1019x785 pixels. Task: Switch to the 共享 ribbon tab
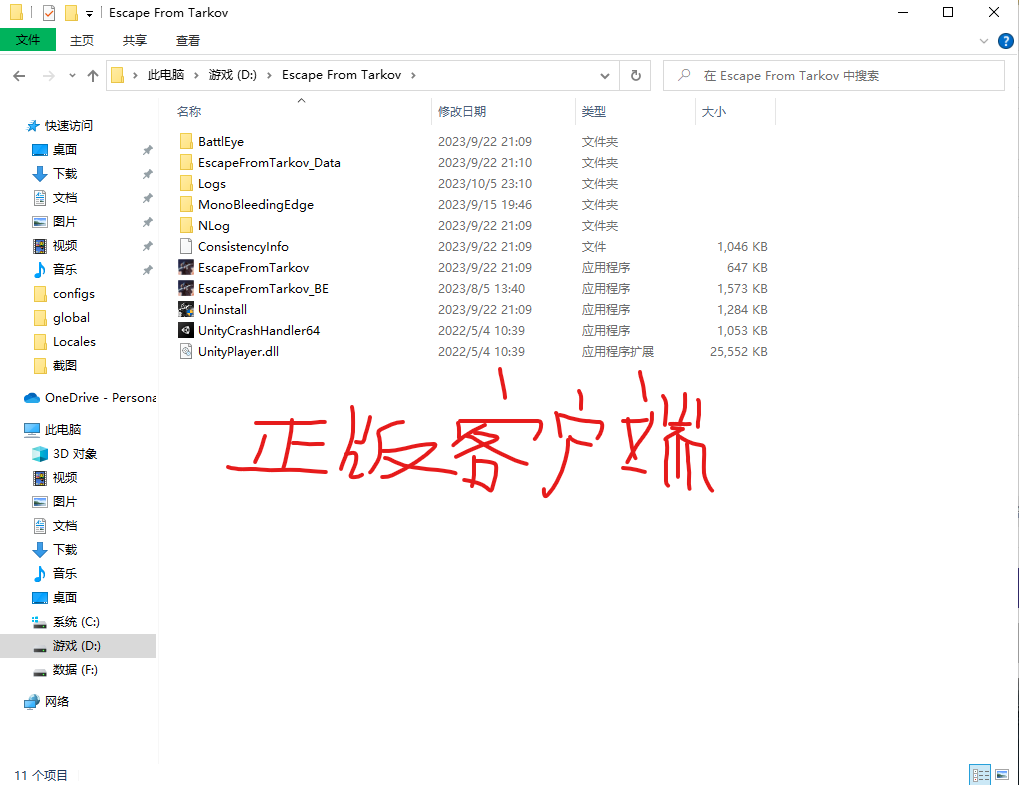135,40
